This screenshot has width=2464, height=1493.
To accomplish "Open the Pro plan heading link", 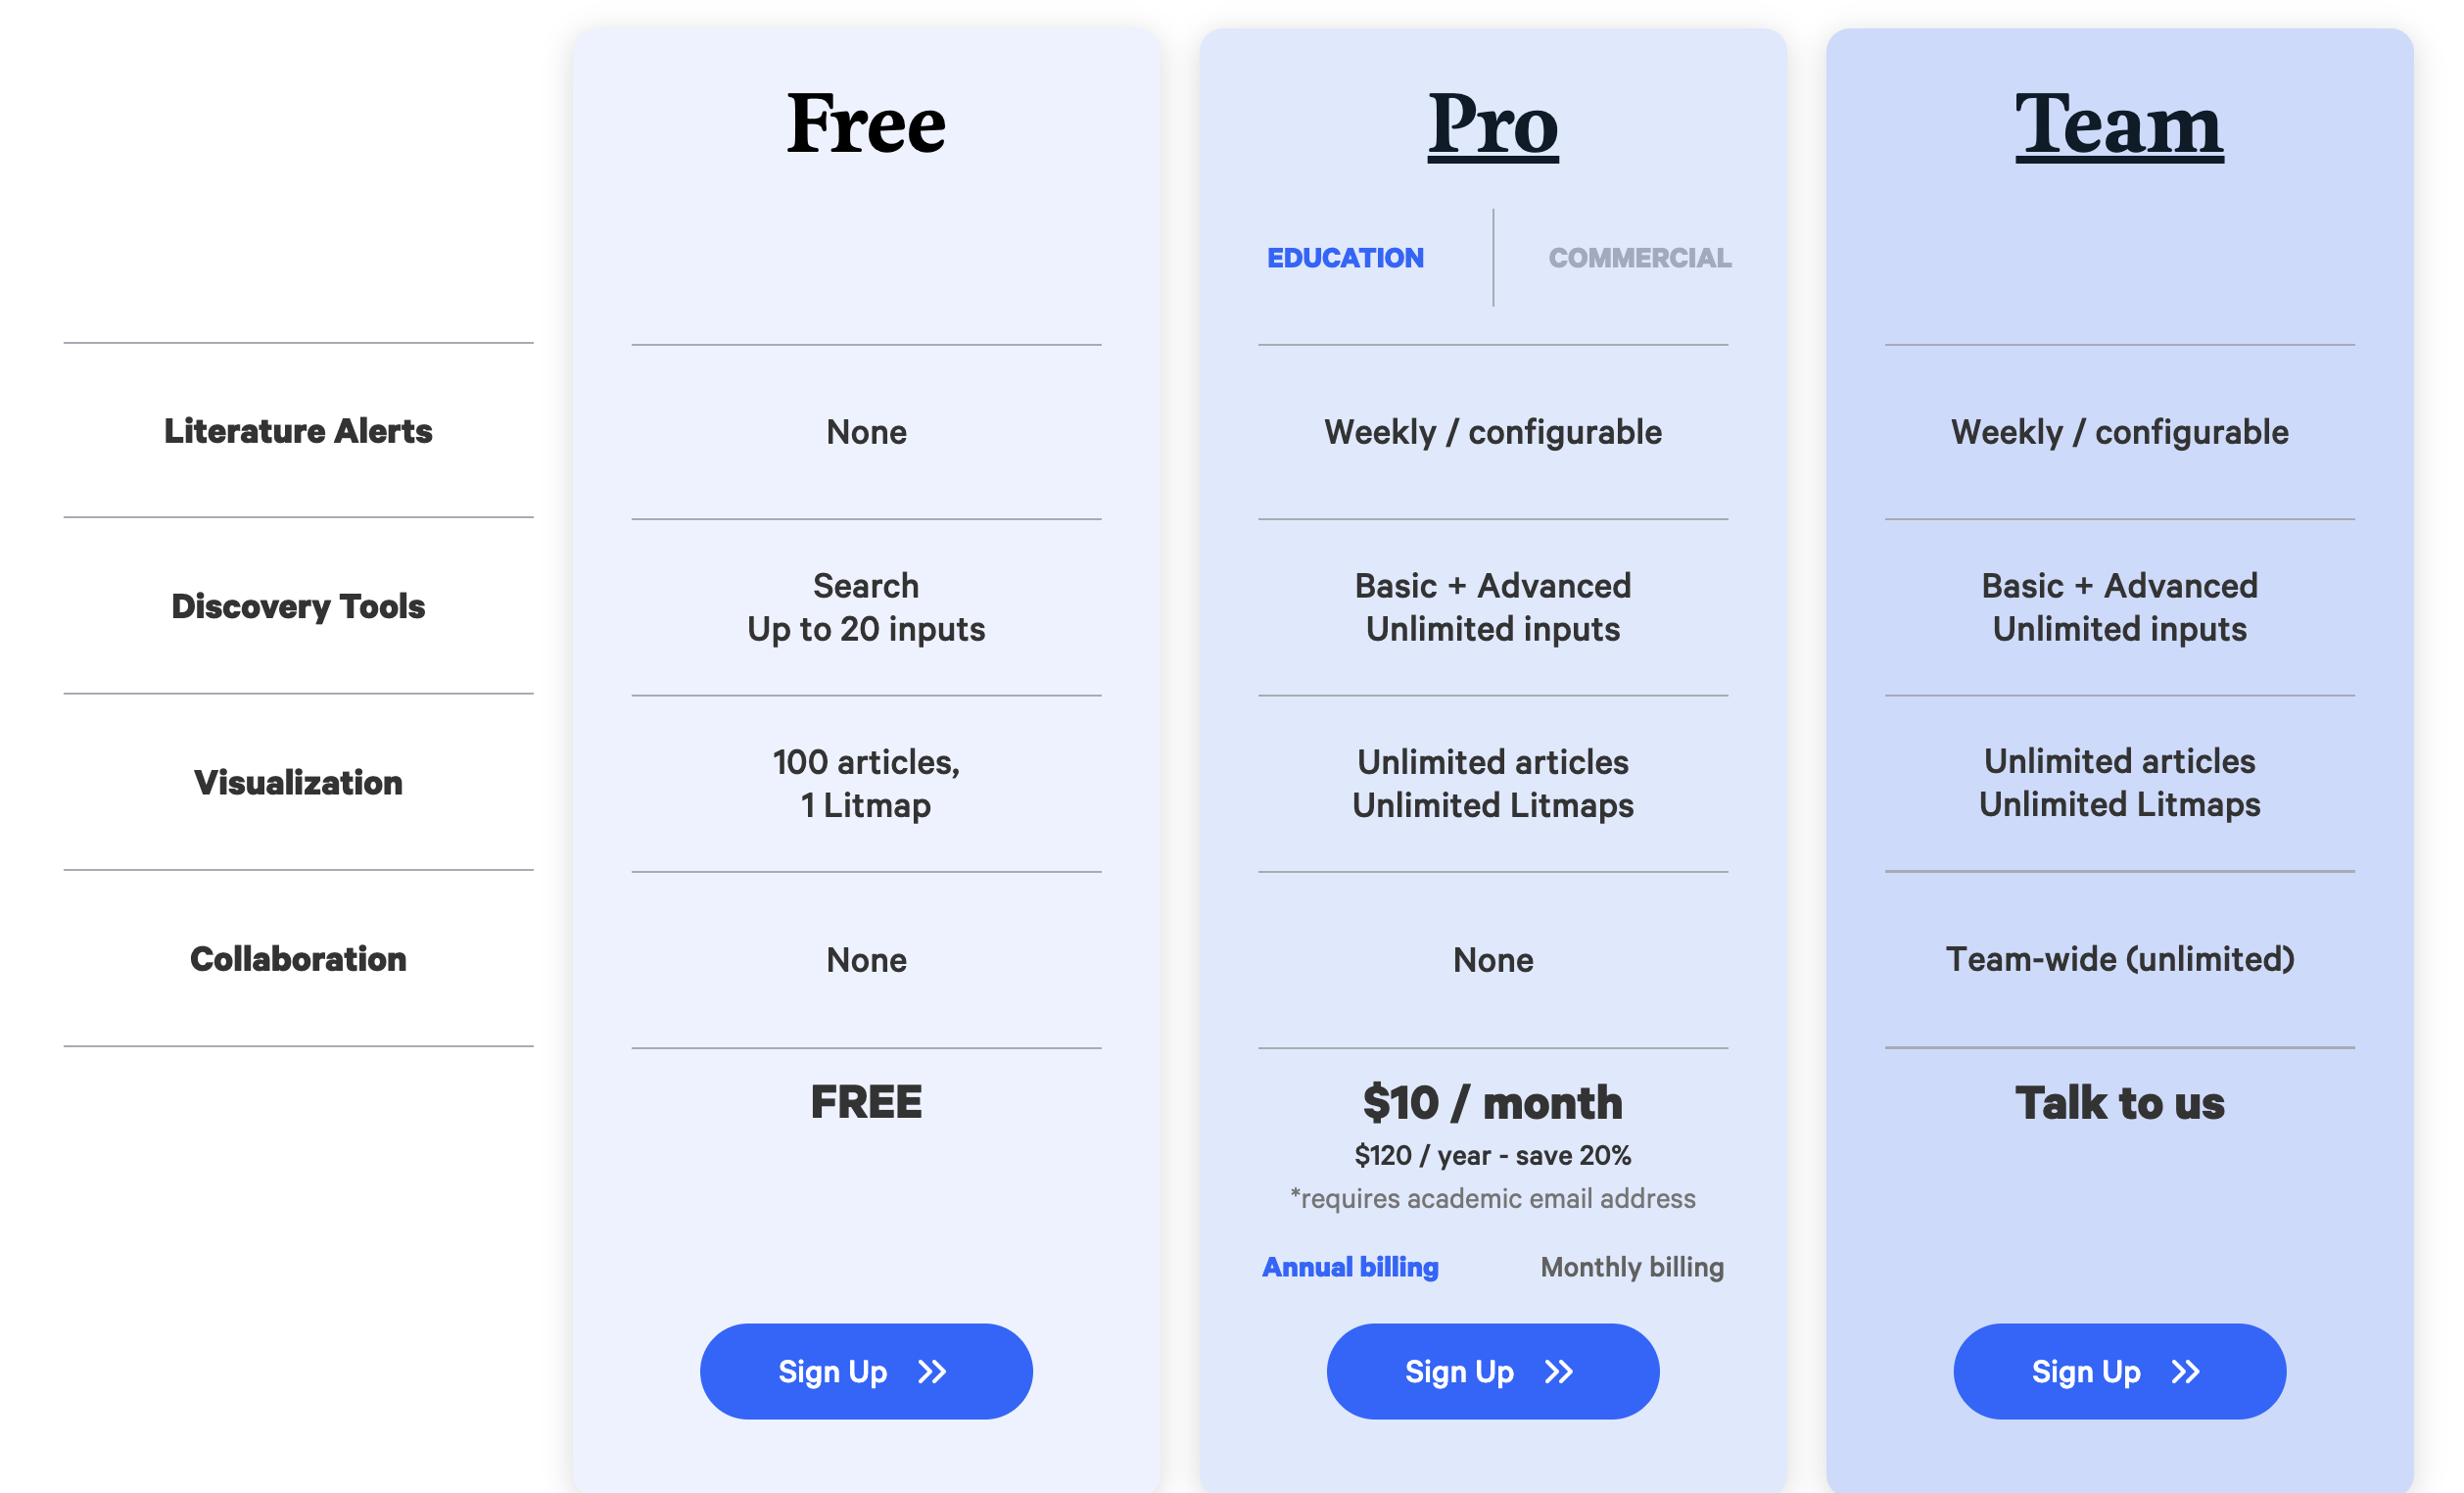I will tap(1493, 124).
